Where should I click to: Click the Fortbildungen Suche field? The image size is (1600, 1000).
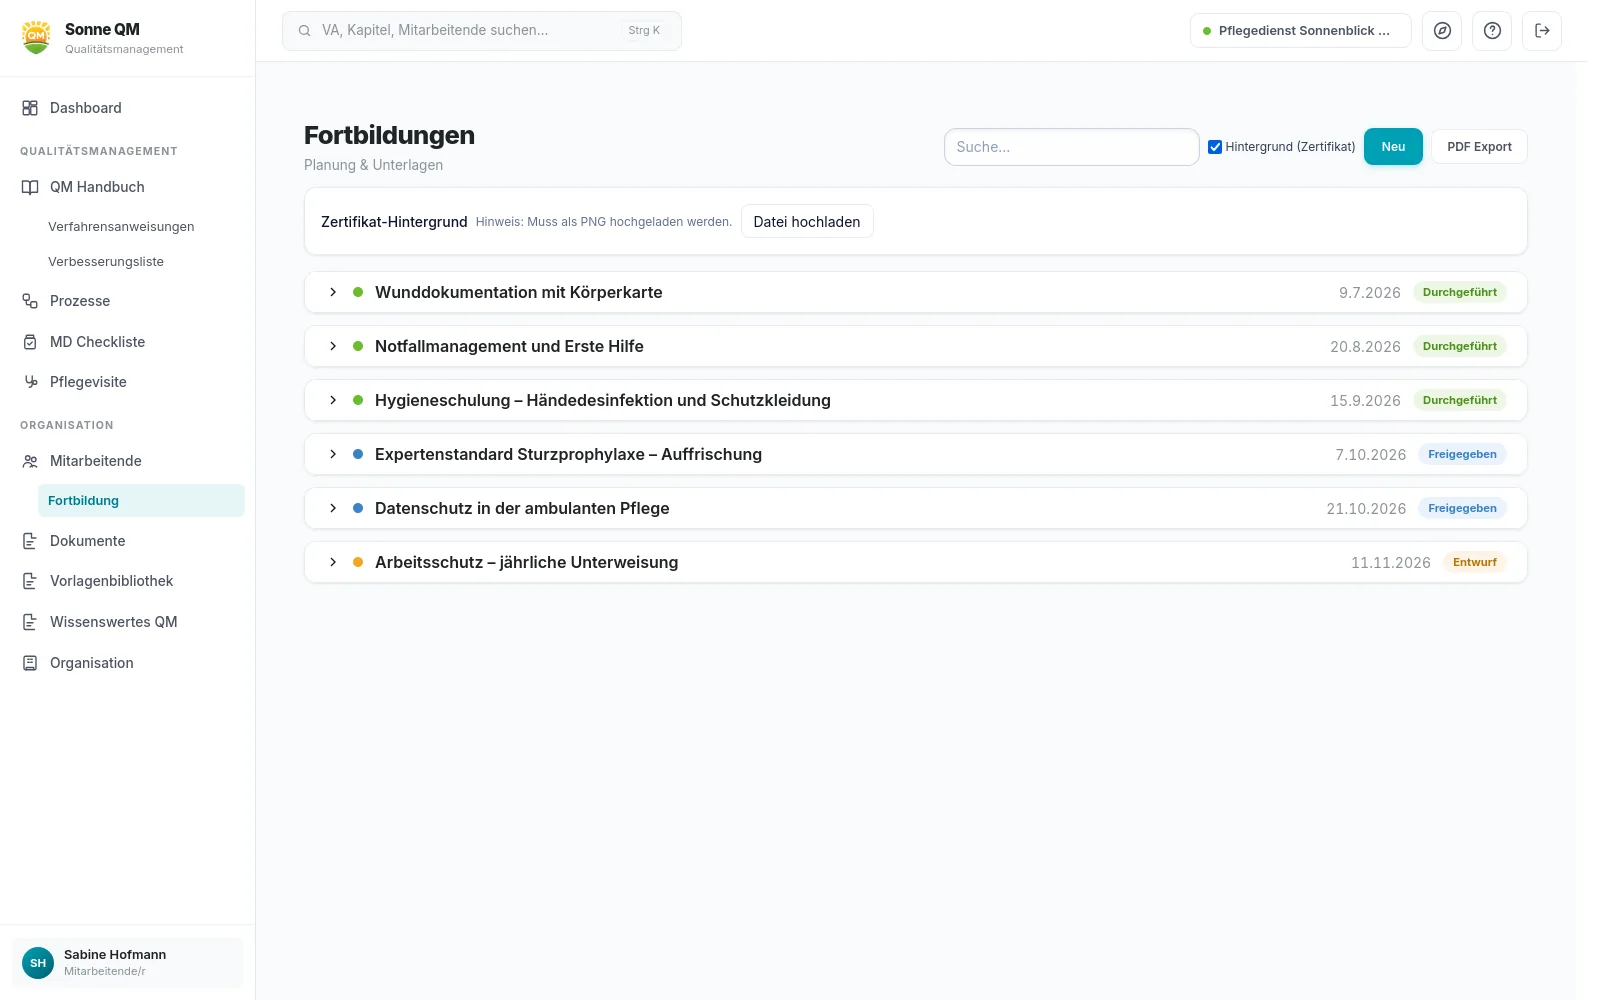[1071, 147]
